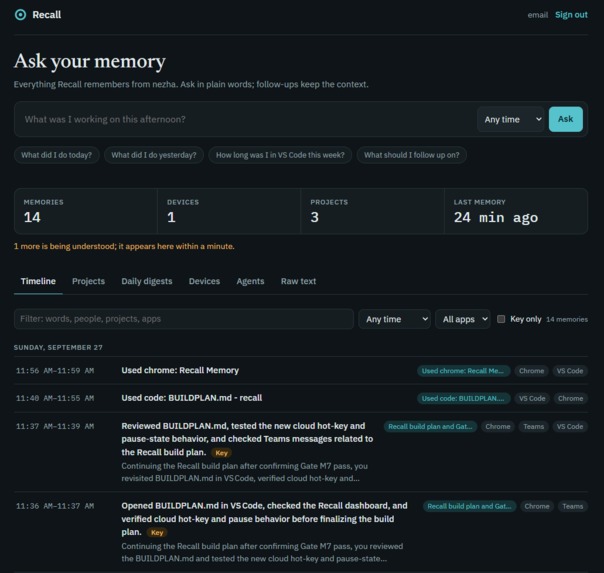Click the Recall logo icon
604x573 pixels.
pyautogui.click(x=20, y=15)
